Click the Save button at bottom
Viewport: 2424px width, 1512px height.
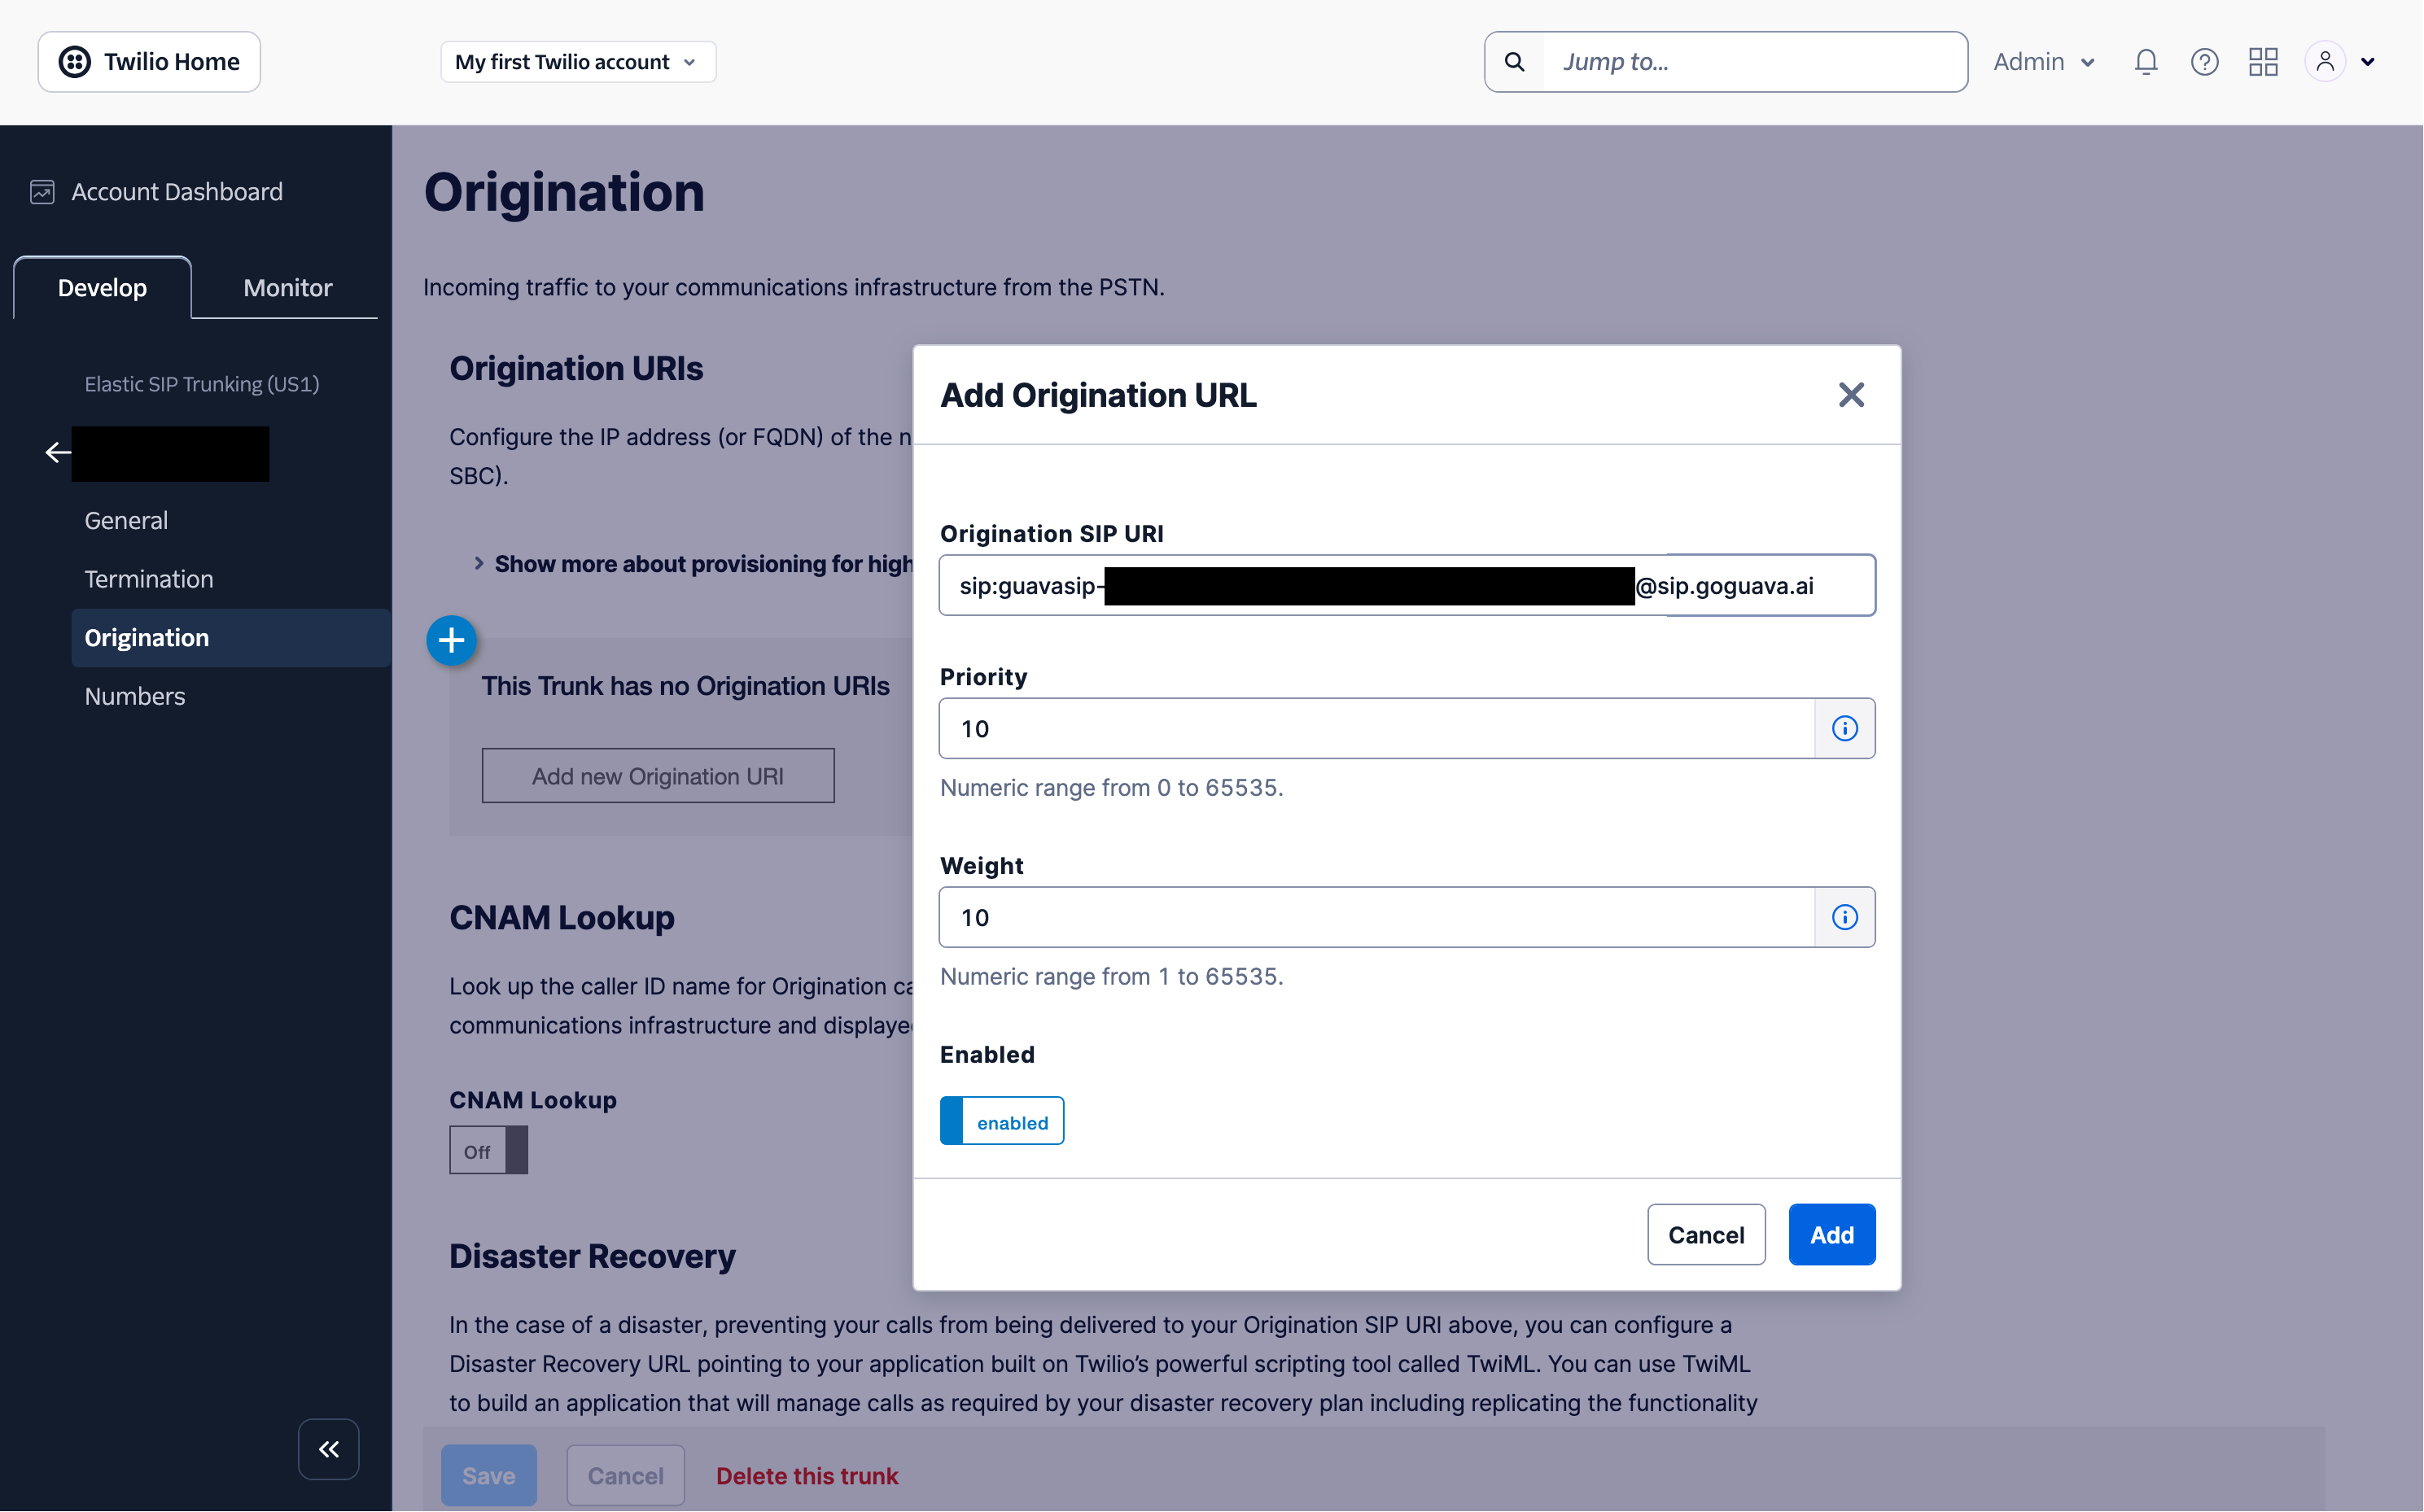click(x=489, y=1477)
